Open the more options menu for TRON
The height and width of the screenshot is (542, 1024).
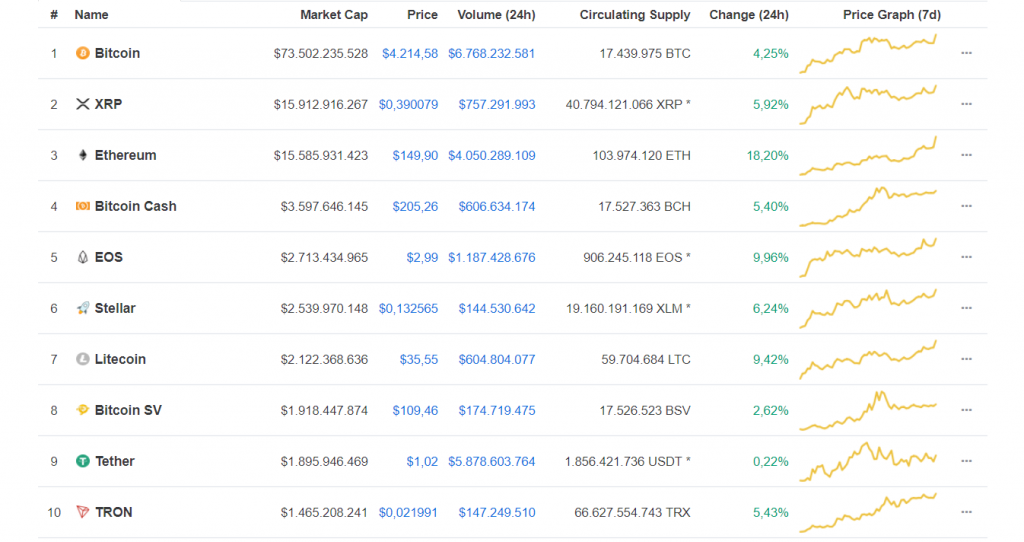coord(967,512)
